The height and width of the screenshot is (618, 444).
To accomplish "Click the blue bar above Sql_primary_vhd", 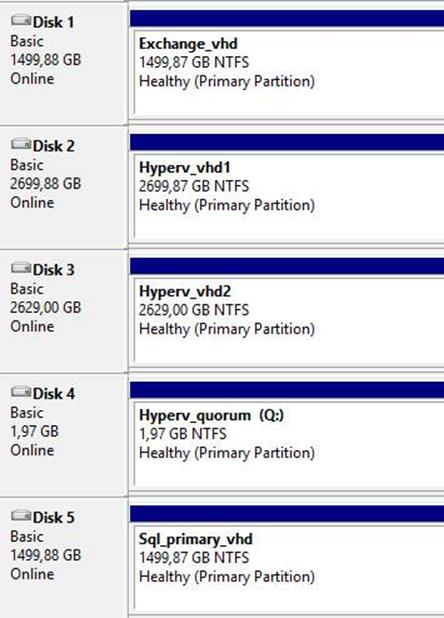I will (287, 514).
